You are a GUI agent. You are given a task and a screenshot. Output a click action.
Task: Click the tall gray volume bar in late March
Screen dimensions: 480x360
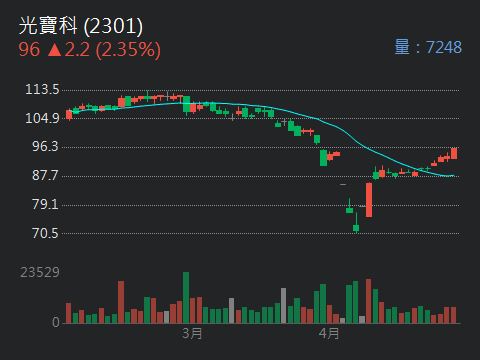283,305
